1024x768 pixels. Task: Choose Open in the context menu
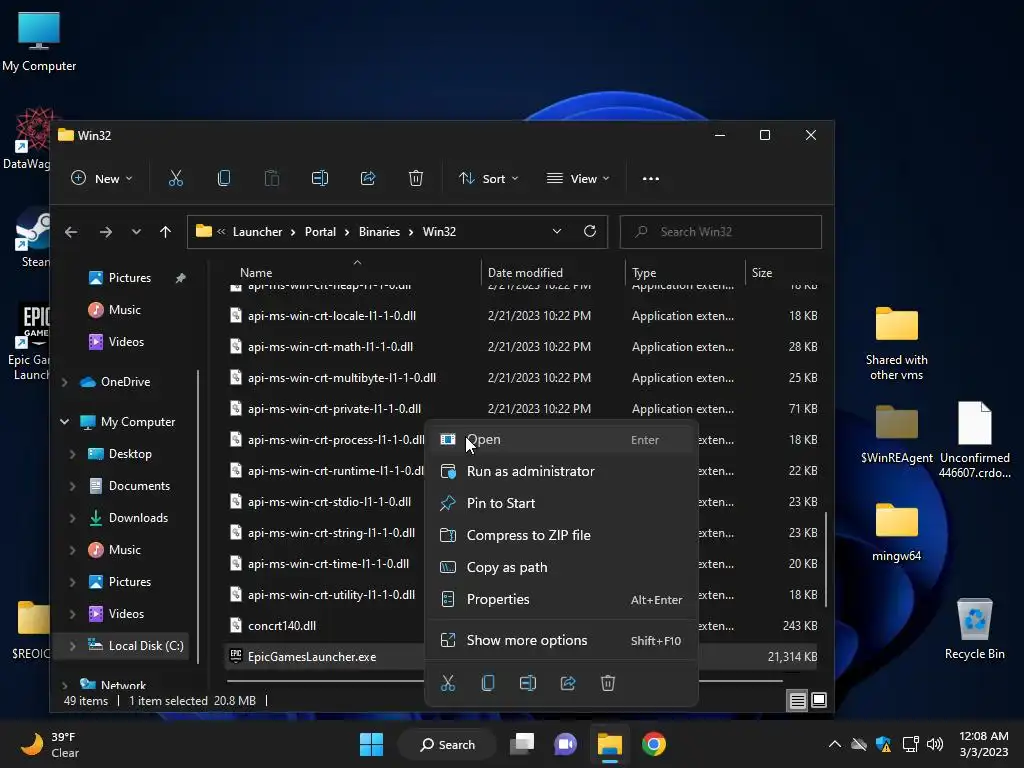point(562,440)
